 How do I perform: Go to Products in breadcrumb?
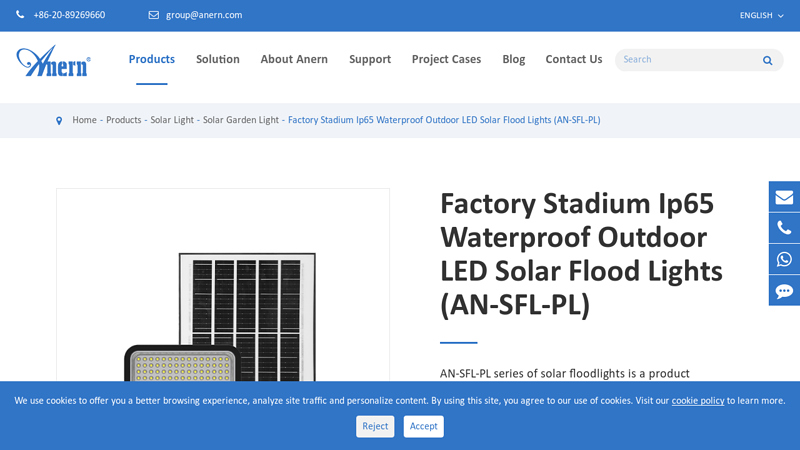pyautogui.click(x=123, y=120)
